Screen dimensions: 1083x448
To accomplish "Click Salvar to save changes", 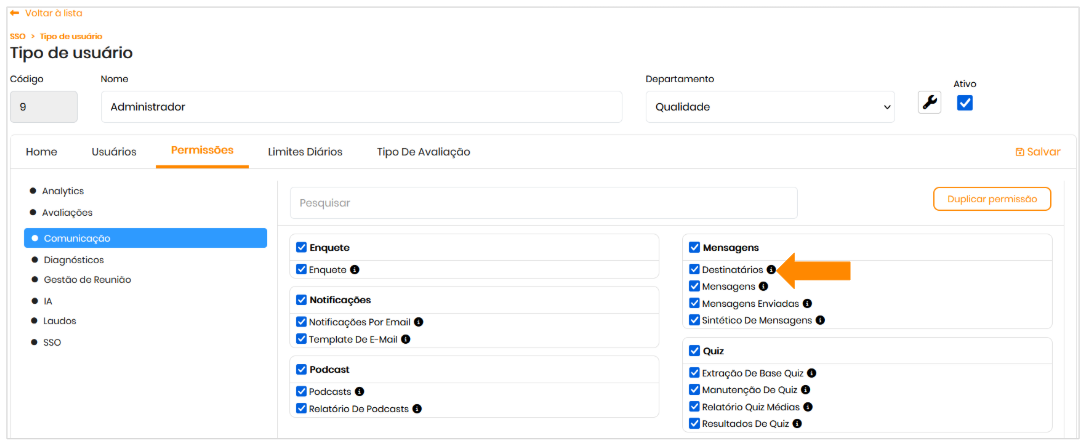I will pyautogui.click(x=1037, y=152).
